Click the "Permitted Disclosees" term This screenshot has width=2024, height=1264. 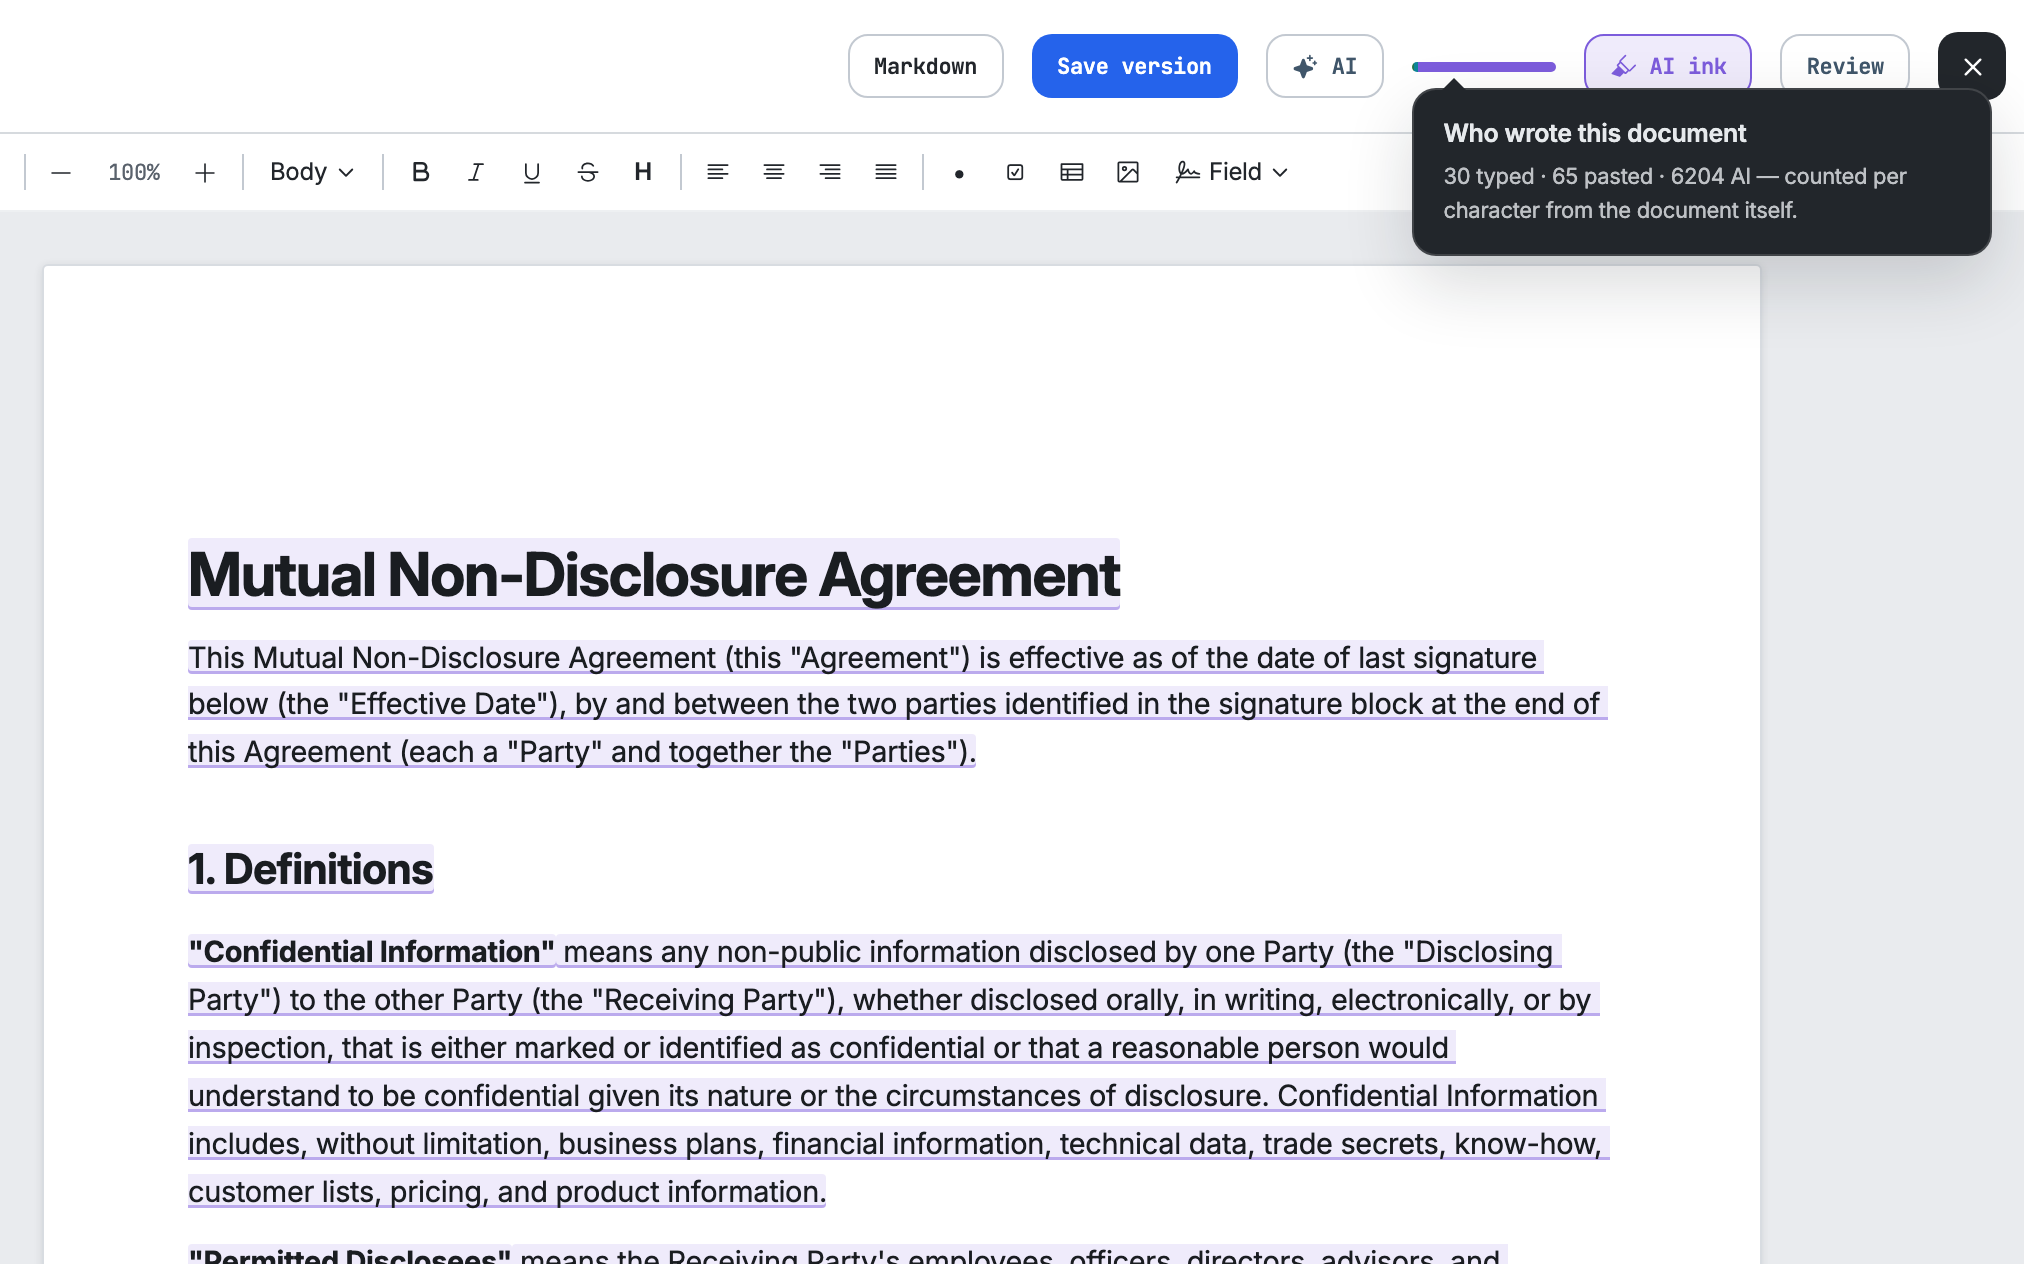[349, 1254]
